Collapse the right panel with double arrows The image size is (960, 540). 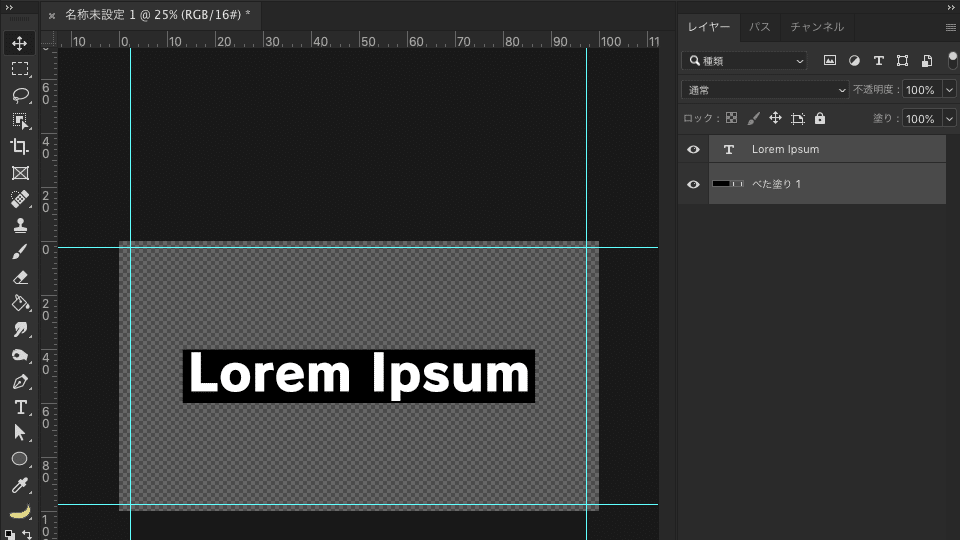pyautogui.click(x=951, y=7)
